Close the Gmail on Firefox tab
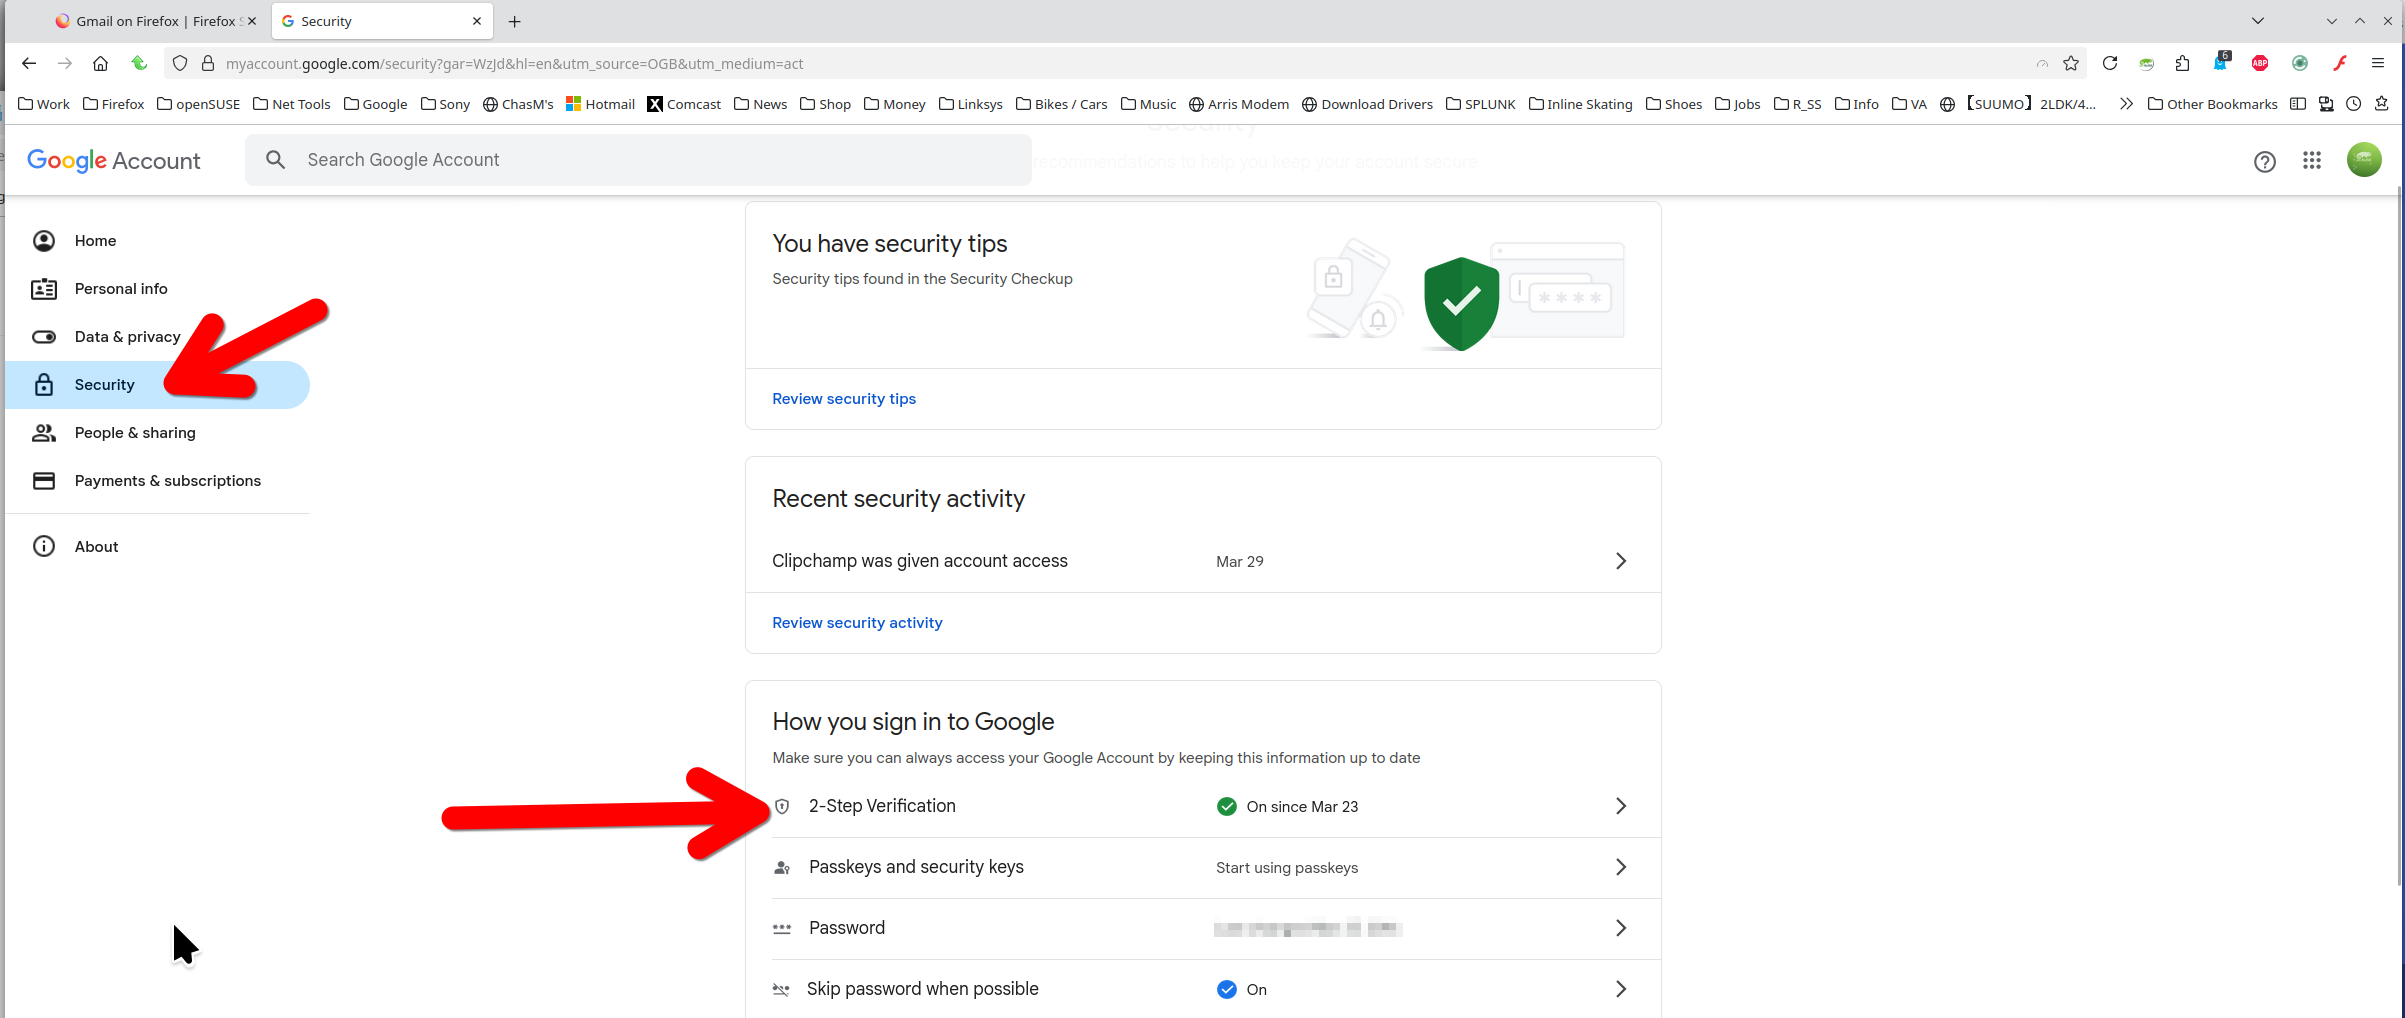The height and width of the screenshot is (1018, 2405). click(252, 21)
